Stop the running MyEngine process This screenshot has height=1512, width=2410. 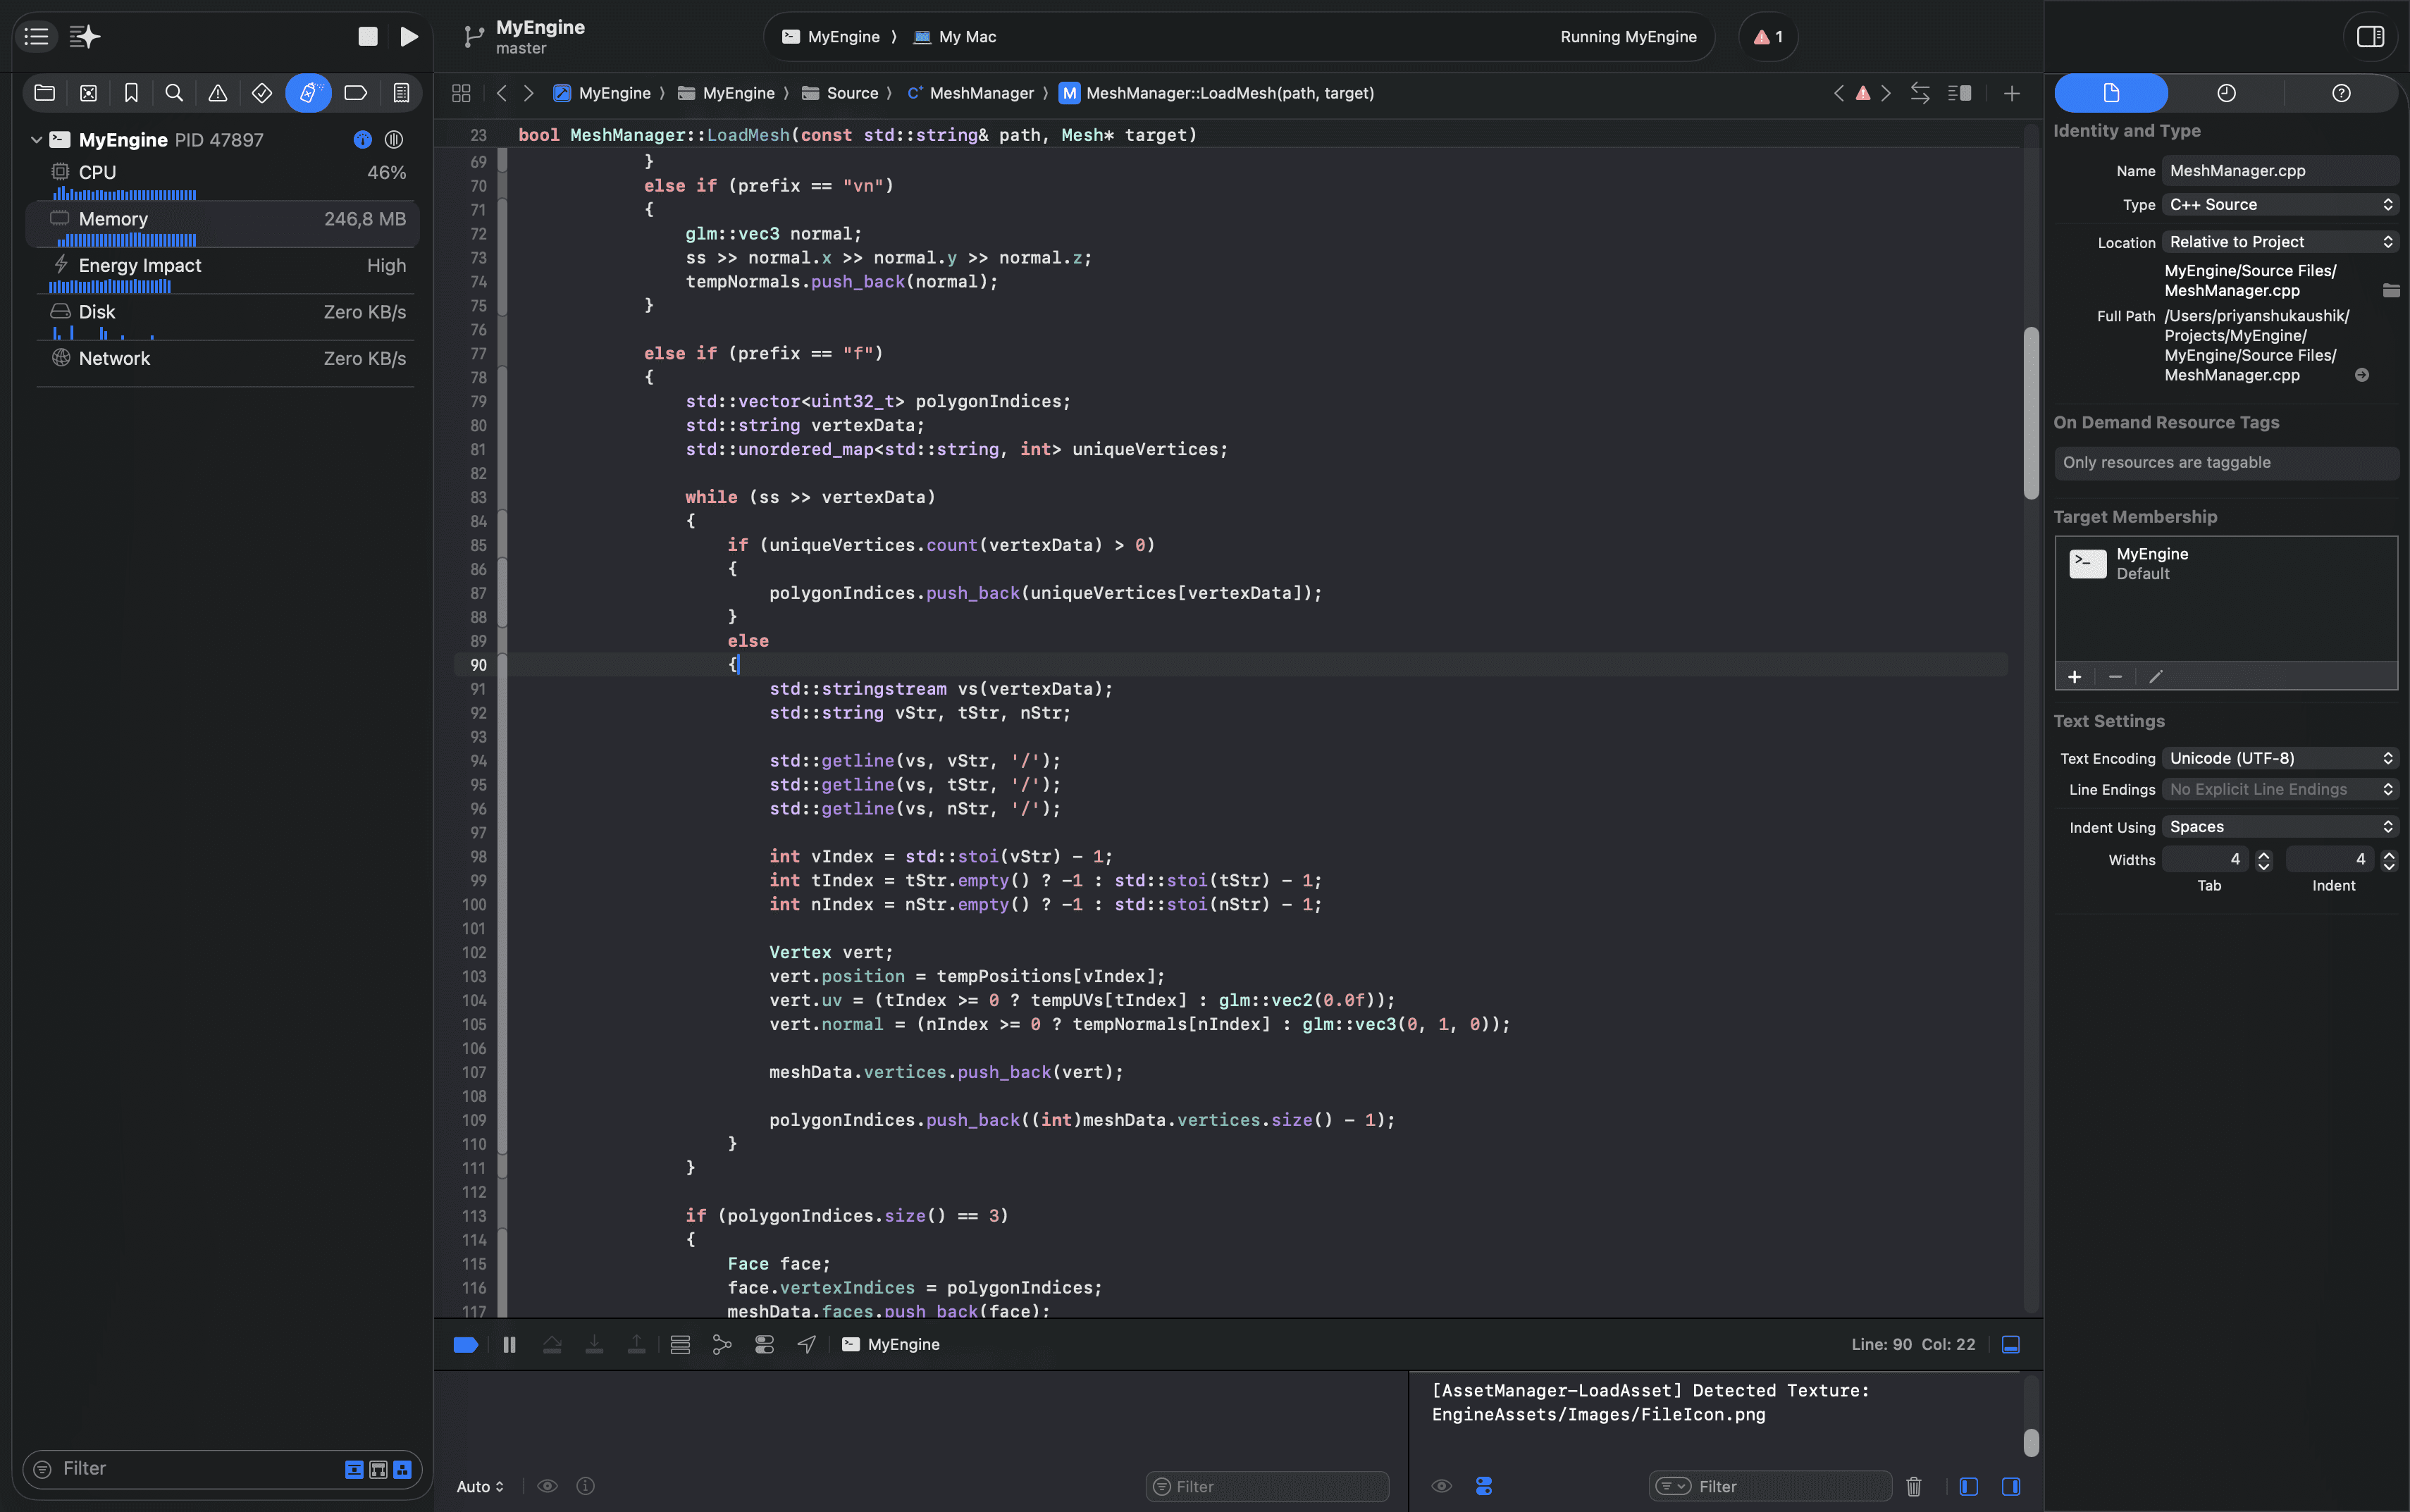click(368, 37)
